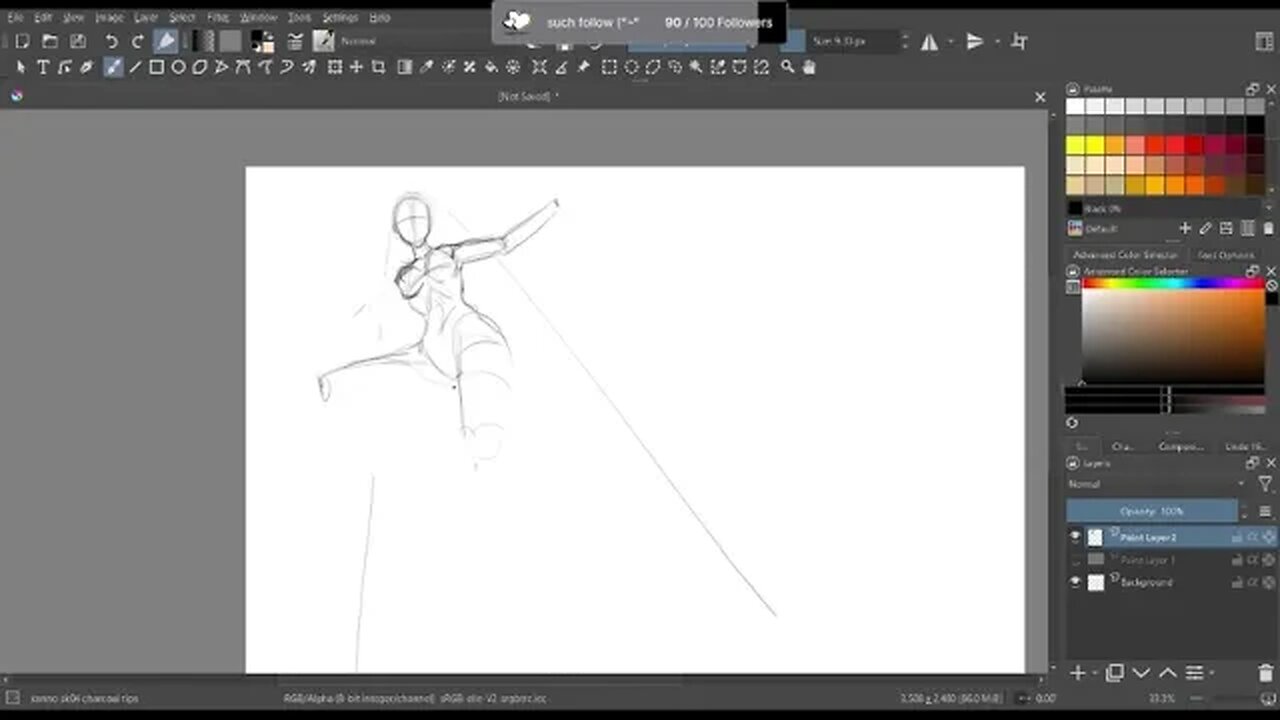Image resolution: width=1280 pixels, height=720 pixels.
Task: Duplicate the selected layer
Action: [x=1115, y=673]
